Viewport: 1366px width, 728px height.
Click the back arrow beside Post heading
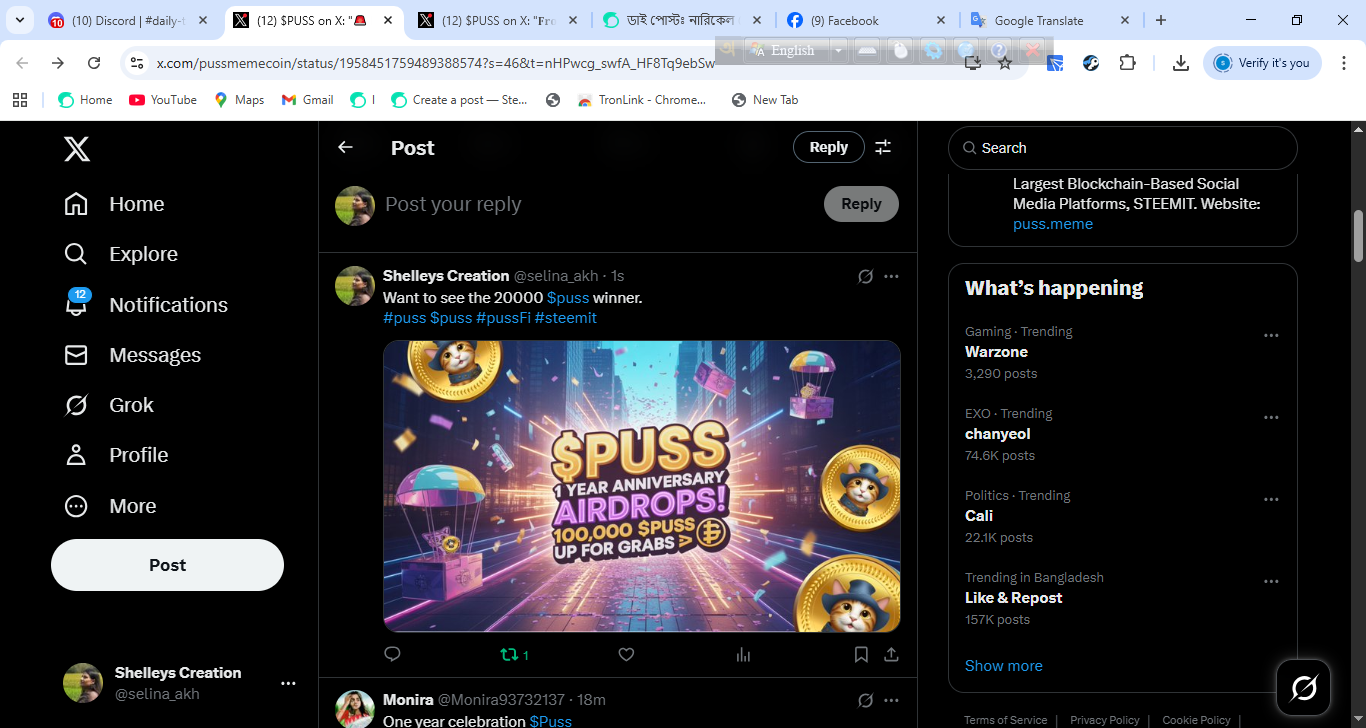click(x=345, y=148)
